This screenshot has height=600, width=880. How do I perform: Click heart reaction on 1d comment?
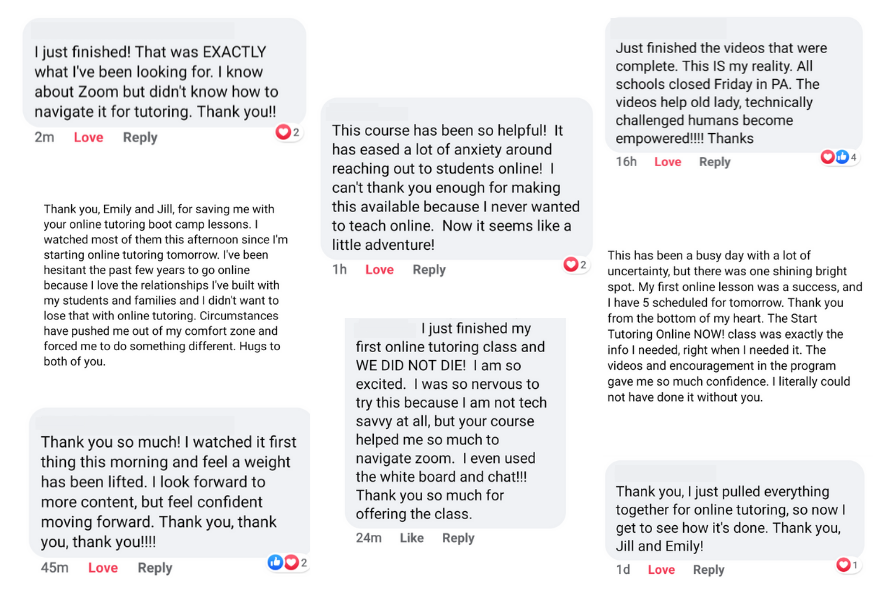843,565
